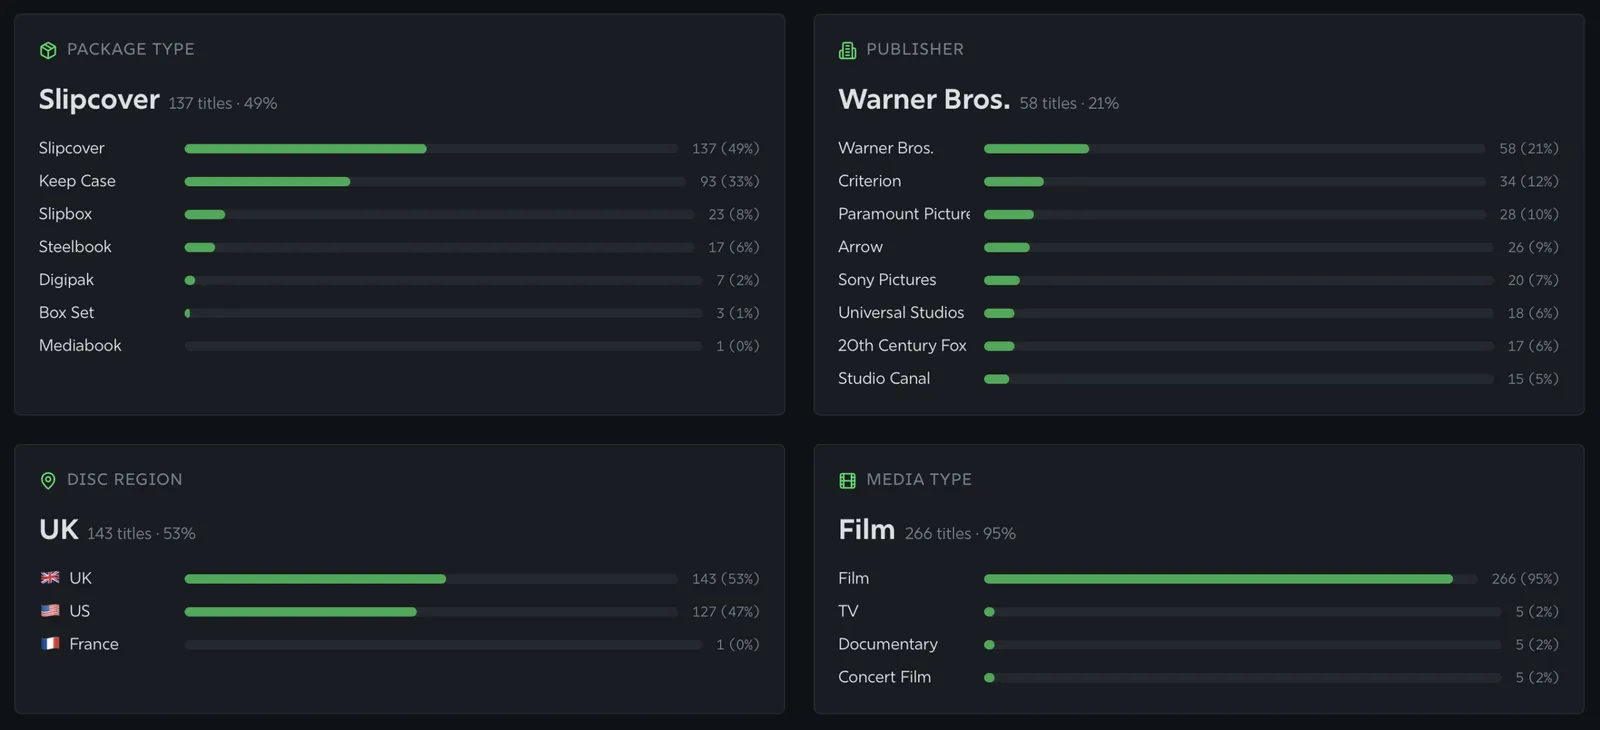This screenshot has width=1600, height=730.
Task: Click the '137 titles · 49%' summary
Action: pyautogui.click(x=223, y=103)
